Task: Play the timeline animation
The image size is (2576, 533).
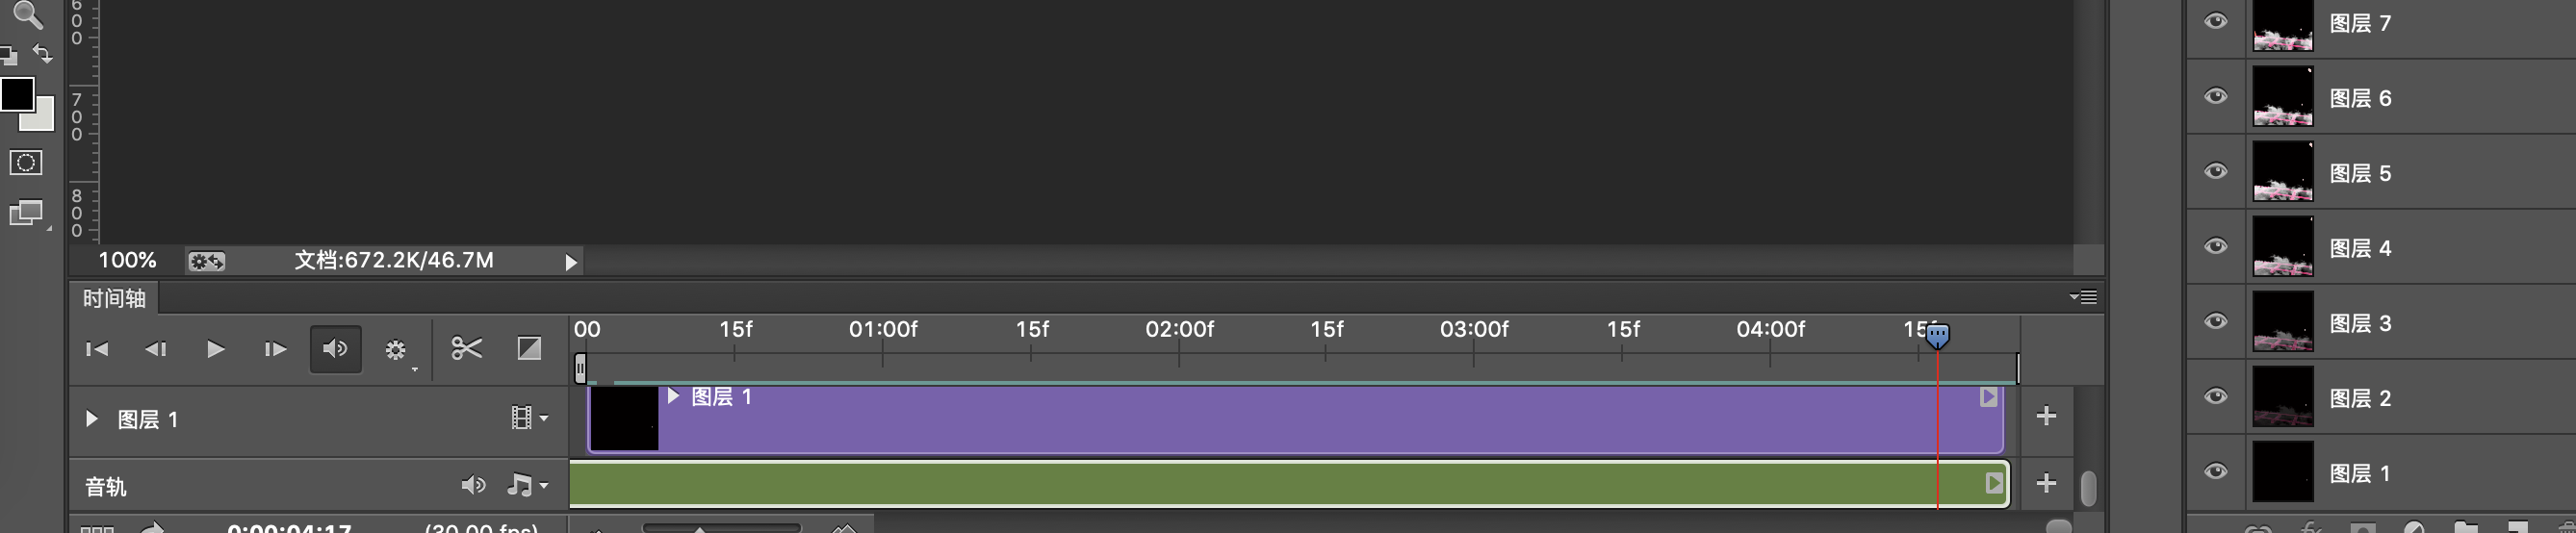Action: (x=215, y=349)
